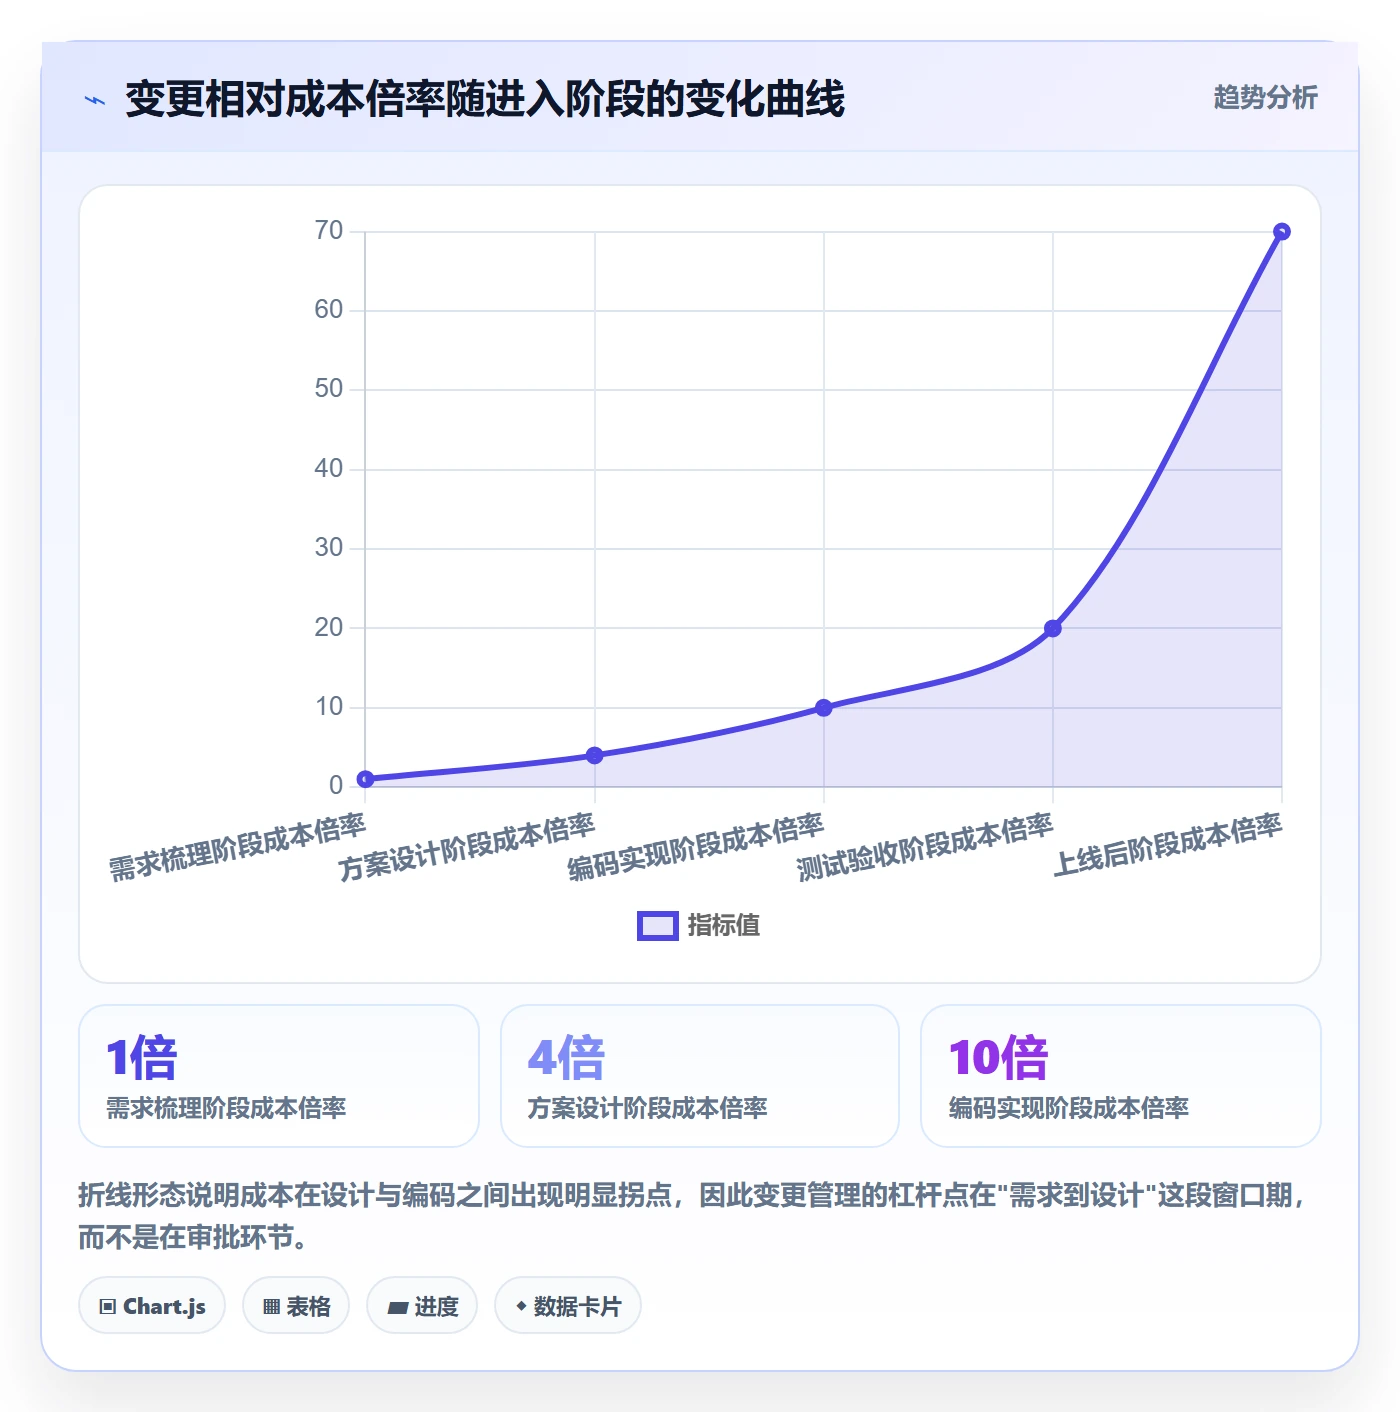
Task: Click the 测试验收阶段成本倍率 x-axis label
Action: [x=925, y=847]
